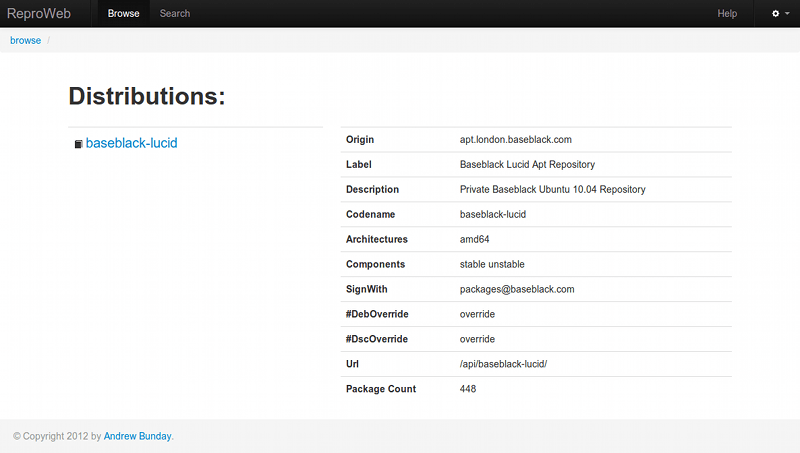The image size is (800, 453).
Task: Select the Browse tab in navbar
Action: [x=123, y=14]
